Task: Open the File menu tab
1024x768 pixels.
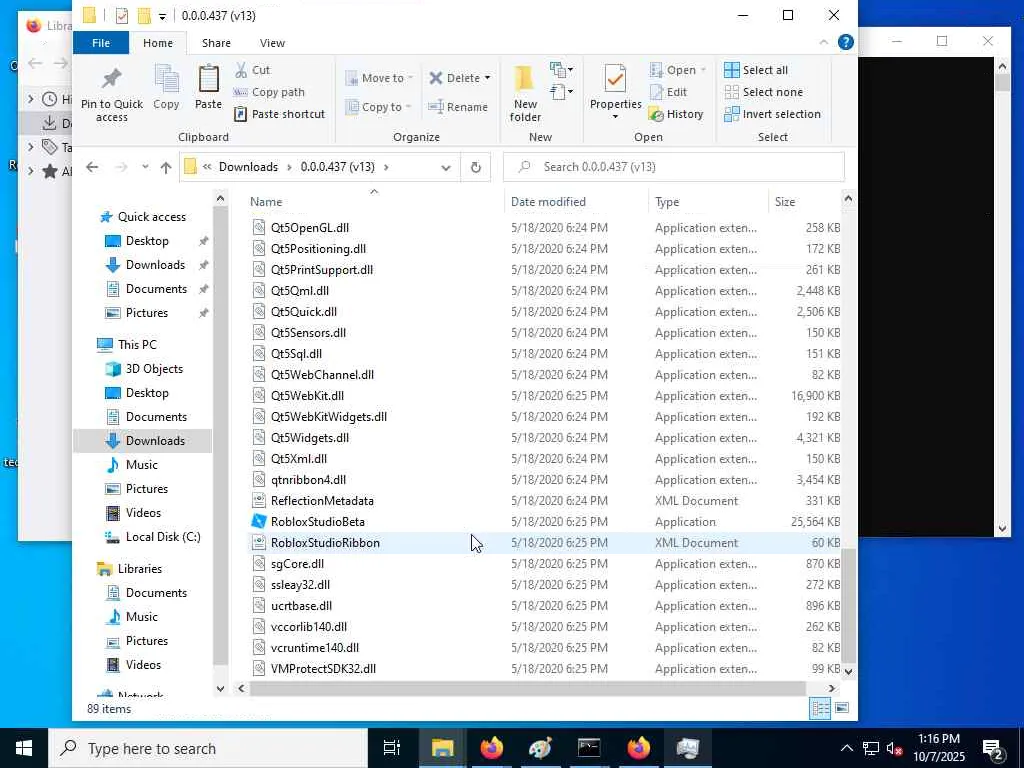Action: (101, 43)
